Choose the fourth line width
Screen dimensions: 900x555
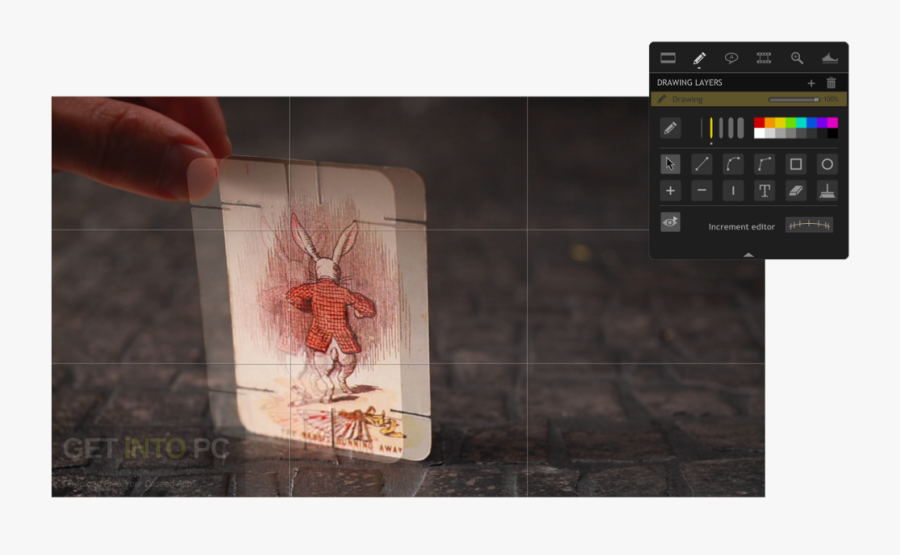[731, 127]
